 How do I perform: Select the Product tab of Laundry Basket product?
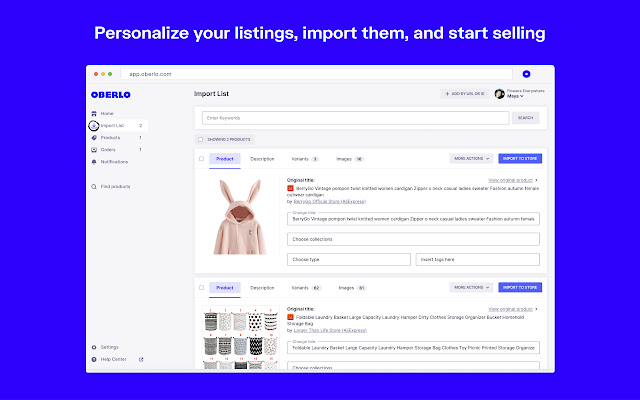point(224,288)
